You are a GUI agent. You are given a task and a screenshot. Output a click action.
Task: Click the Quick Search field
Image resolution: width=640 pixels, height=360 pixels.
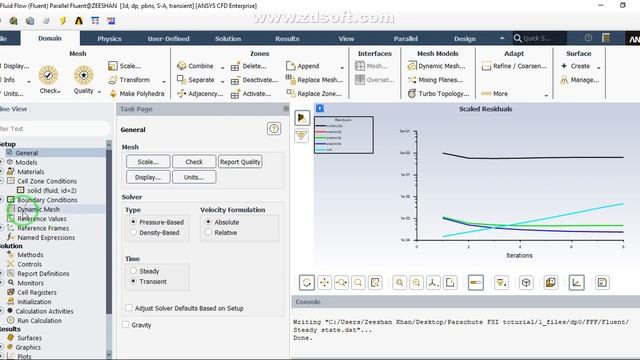coord(539,38)
